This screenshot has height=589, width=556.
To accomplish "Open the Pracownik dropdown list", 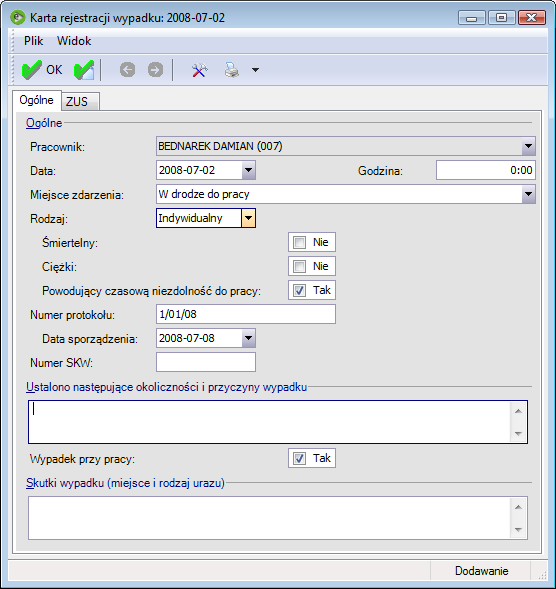I will click(x=528, y=146).
